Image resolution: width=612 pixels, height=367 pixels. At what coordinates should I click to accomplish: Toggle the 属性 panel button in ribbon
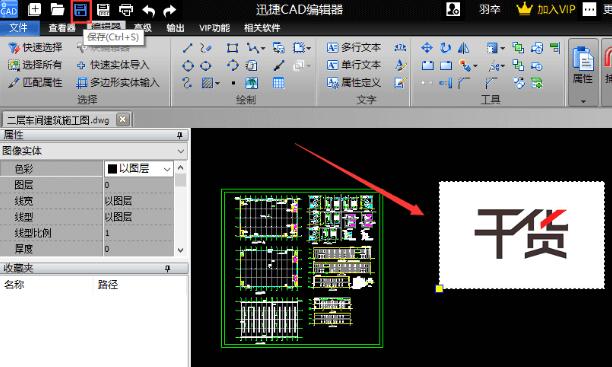click(583, 66)
